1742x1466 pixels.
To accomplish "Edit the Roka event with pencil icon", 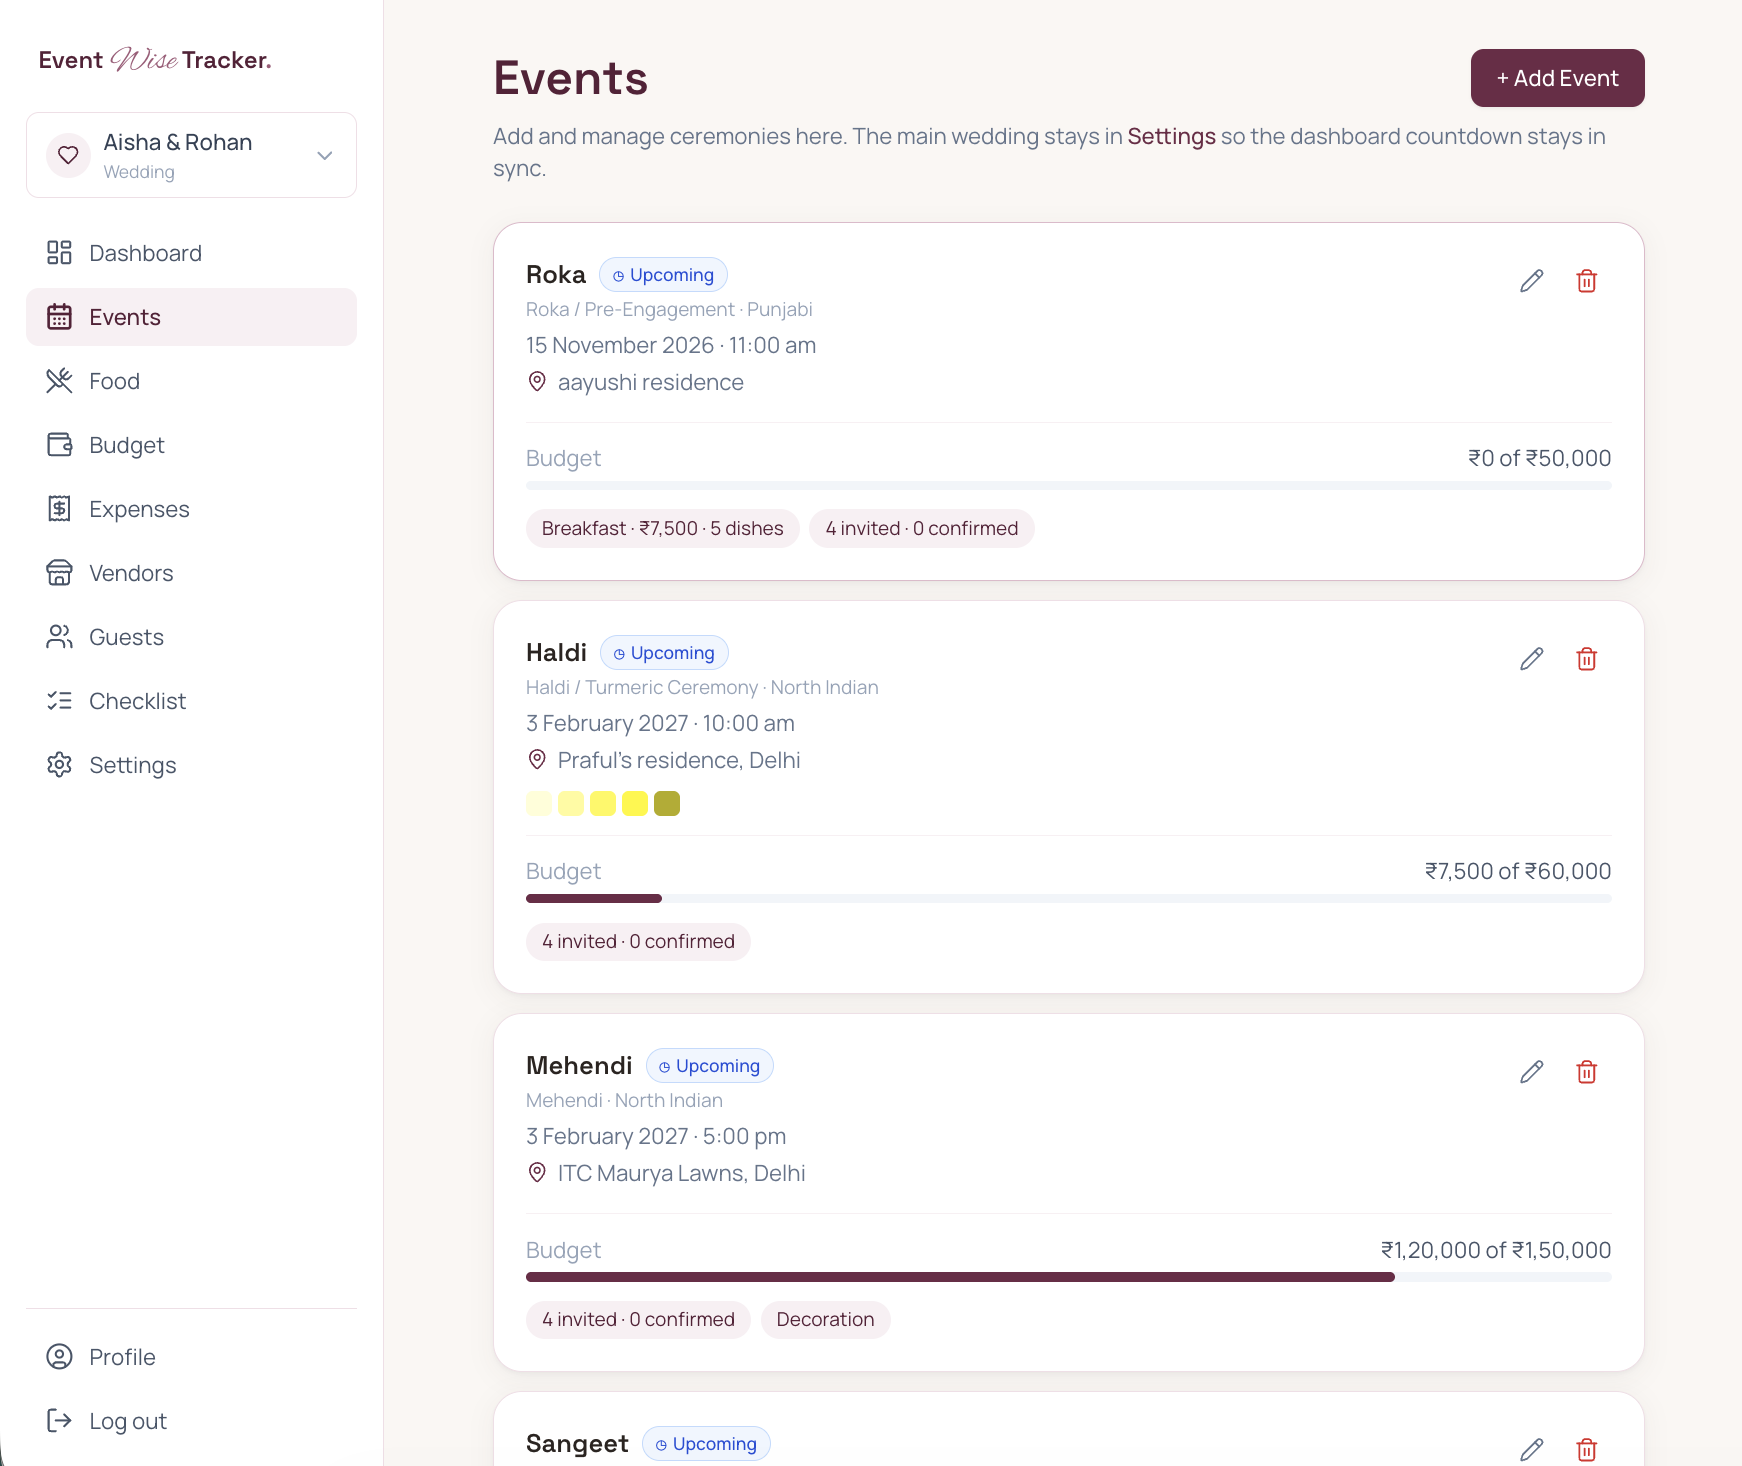I will point(1531,281).
